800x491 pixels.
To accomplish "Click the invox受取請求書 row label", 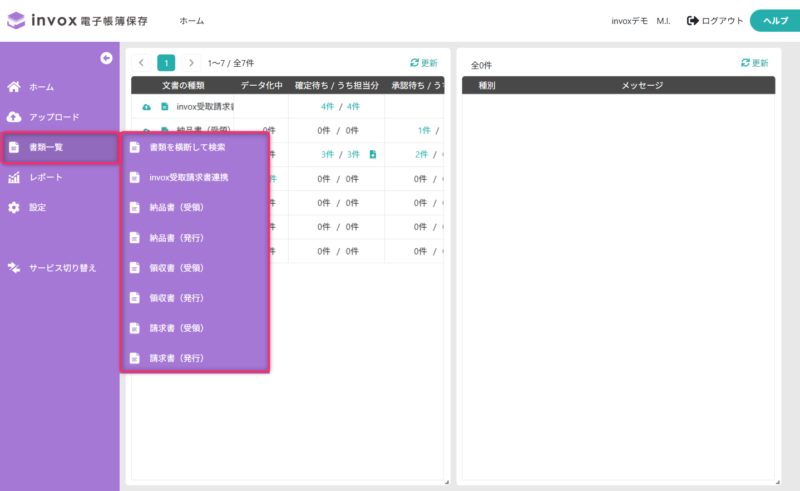I will coord(205,107).
